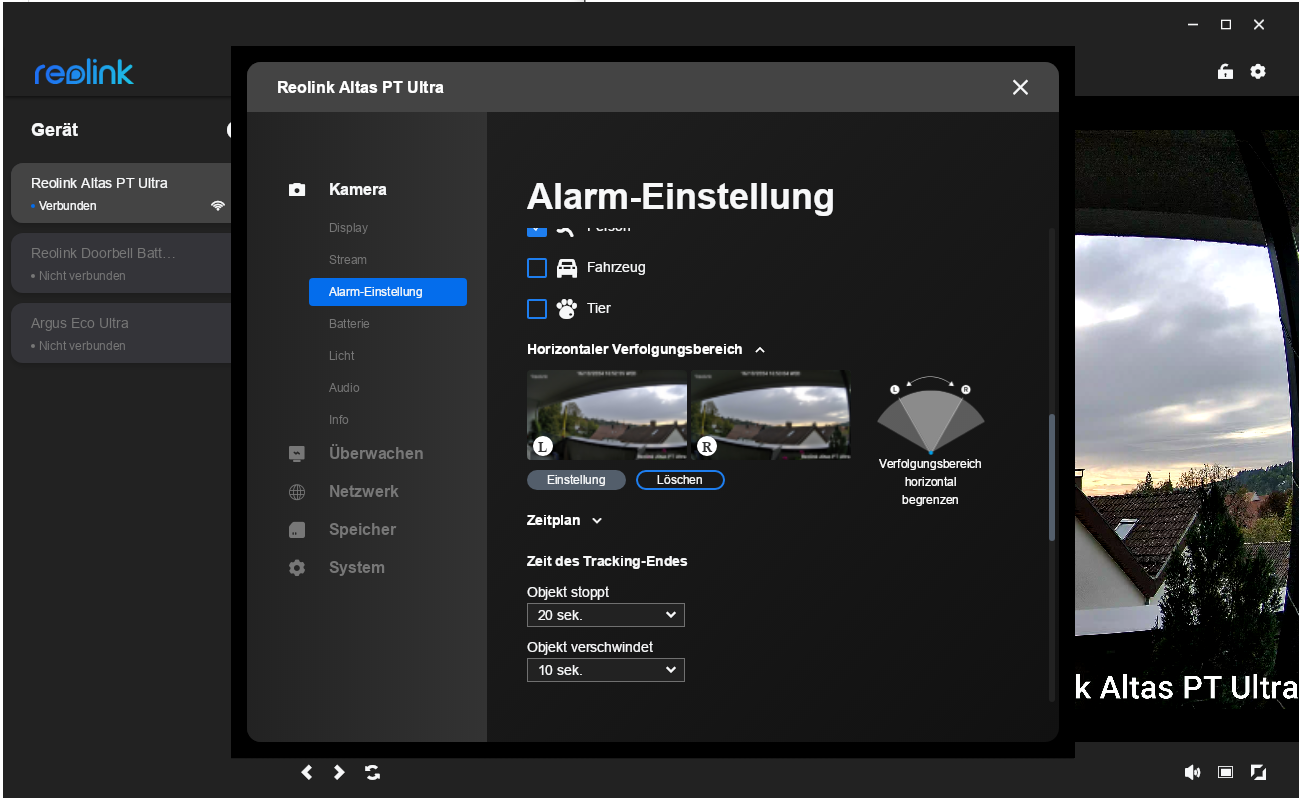Image resolution: width=1299 pixels, height=798 pixels.
Task: Open the Objekt verschwindet dropdown
Action: click(605, 670)
